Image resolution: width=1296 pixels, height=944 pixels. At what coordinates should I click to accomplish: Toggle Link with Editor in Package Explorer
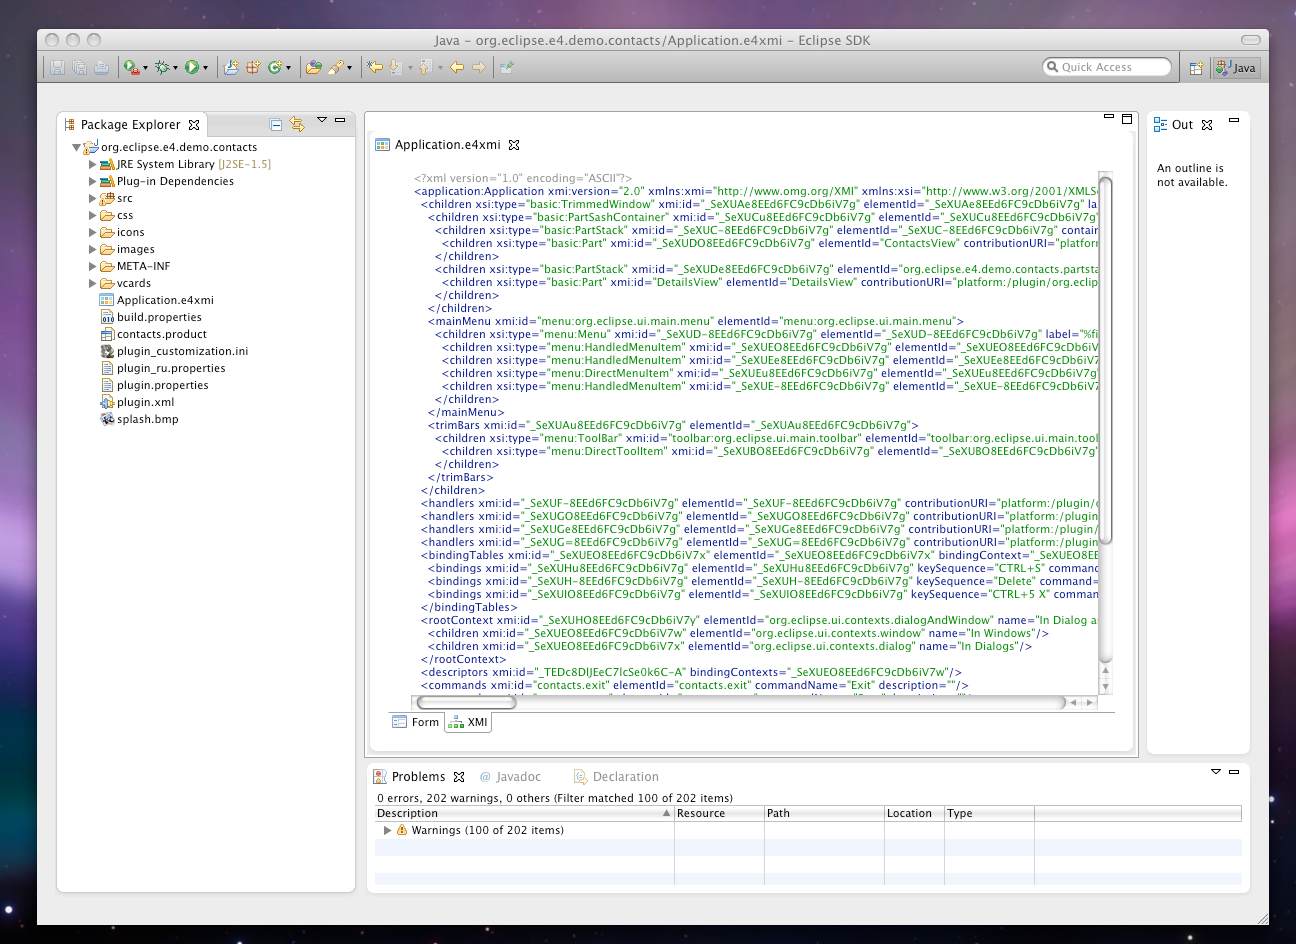[297, 124]
